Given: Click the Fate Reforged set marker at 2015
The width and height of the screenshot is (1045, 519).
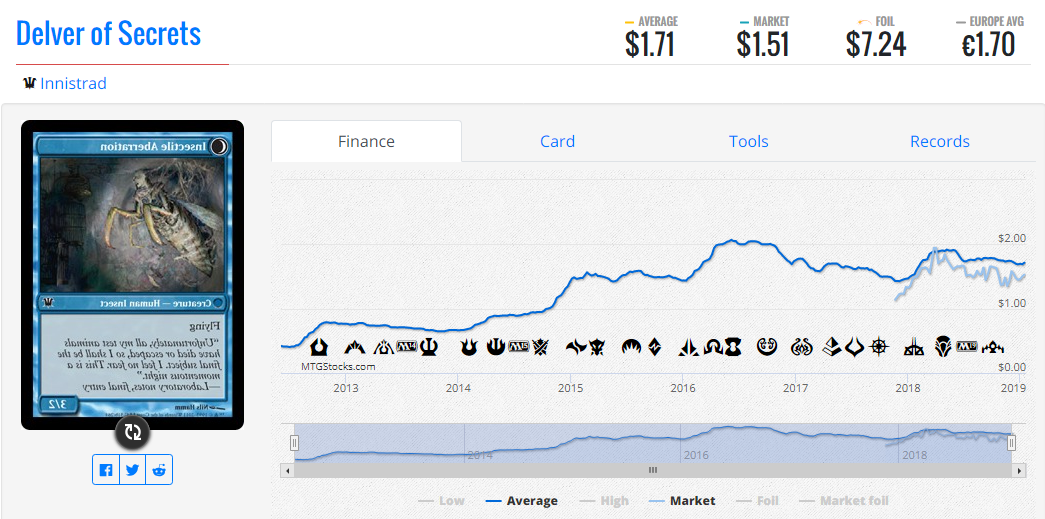Looking at the screenshot, I should click(576, 347).
